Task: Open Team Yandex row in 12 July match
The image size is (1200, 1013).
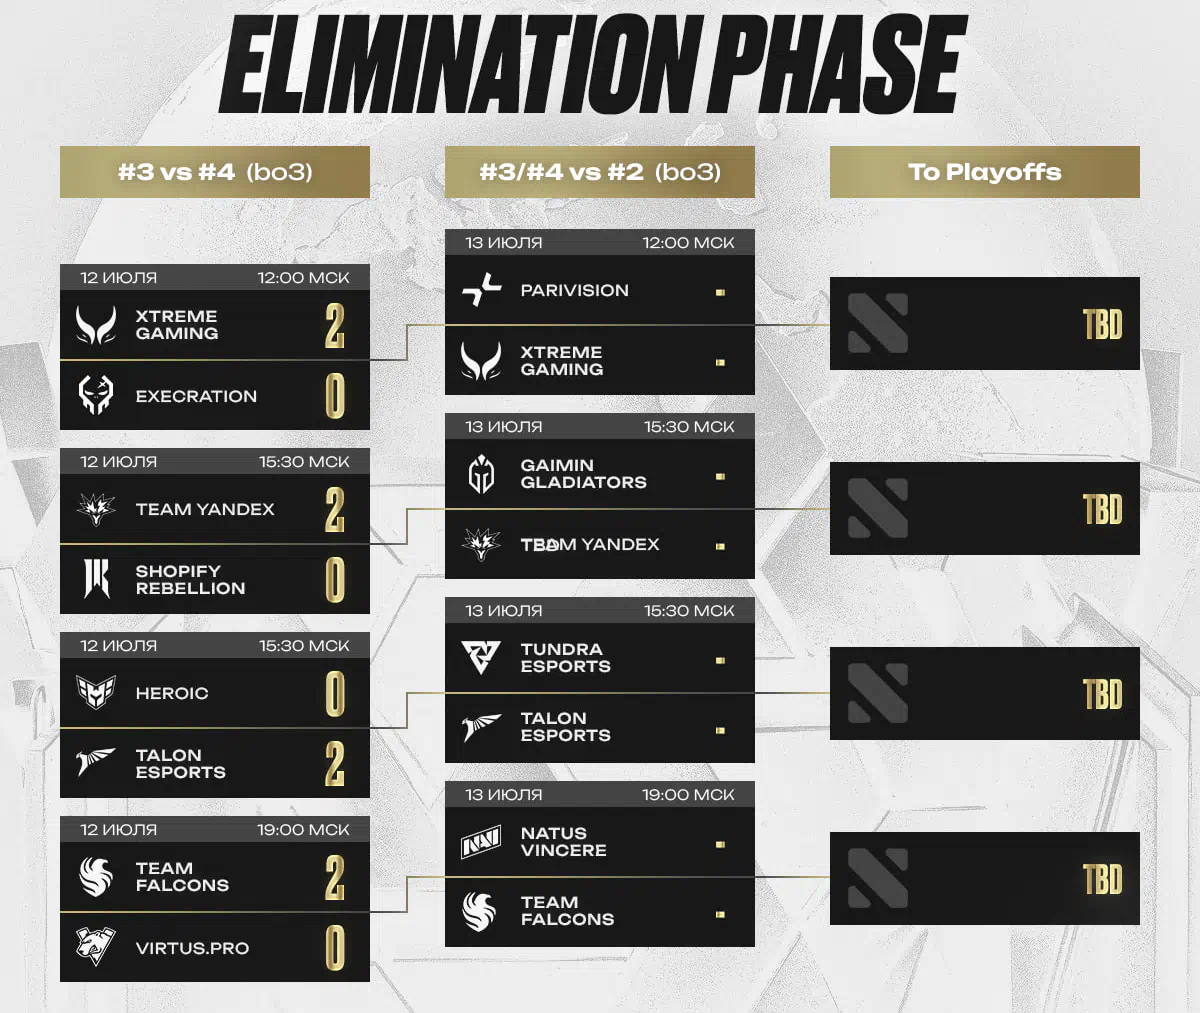Action: point(215,509)
